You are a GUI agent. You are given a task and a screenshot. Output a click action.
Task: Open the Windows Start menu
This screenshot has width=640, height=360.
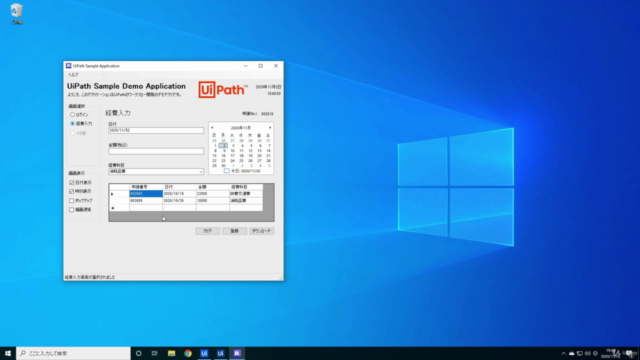click(x=8, y=353)
